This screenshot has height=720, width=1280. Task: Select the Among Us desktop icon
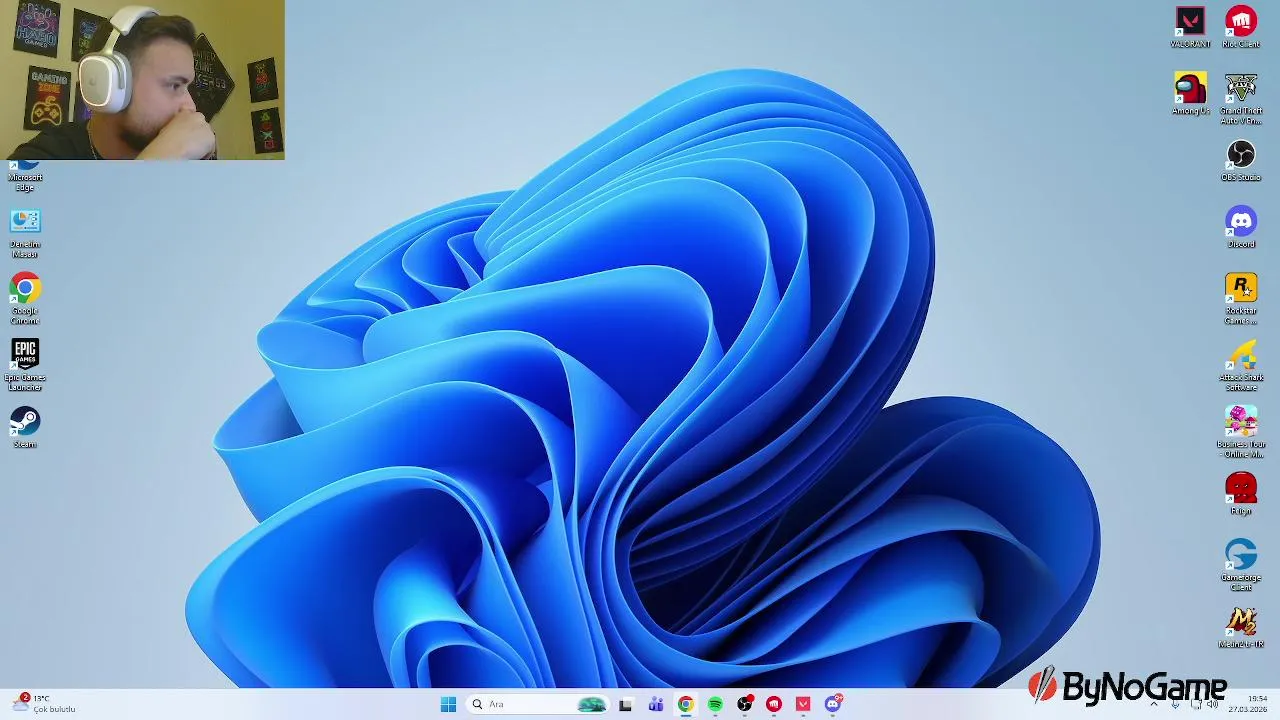point(1190,94)
